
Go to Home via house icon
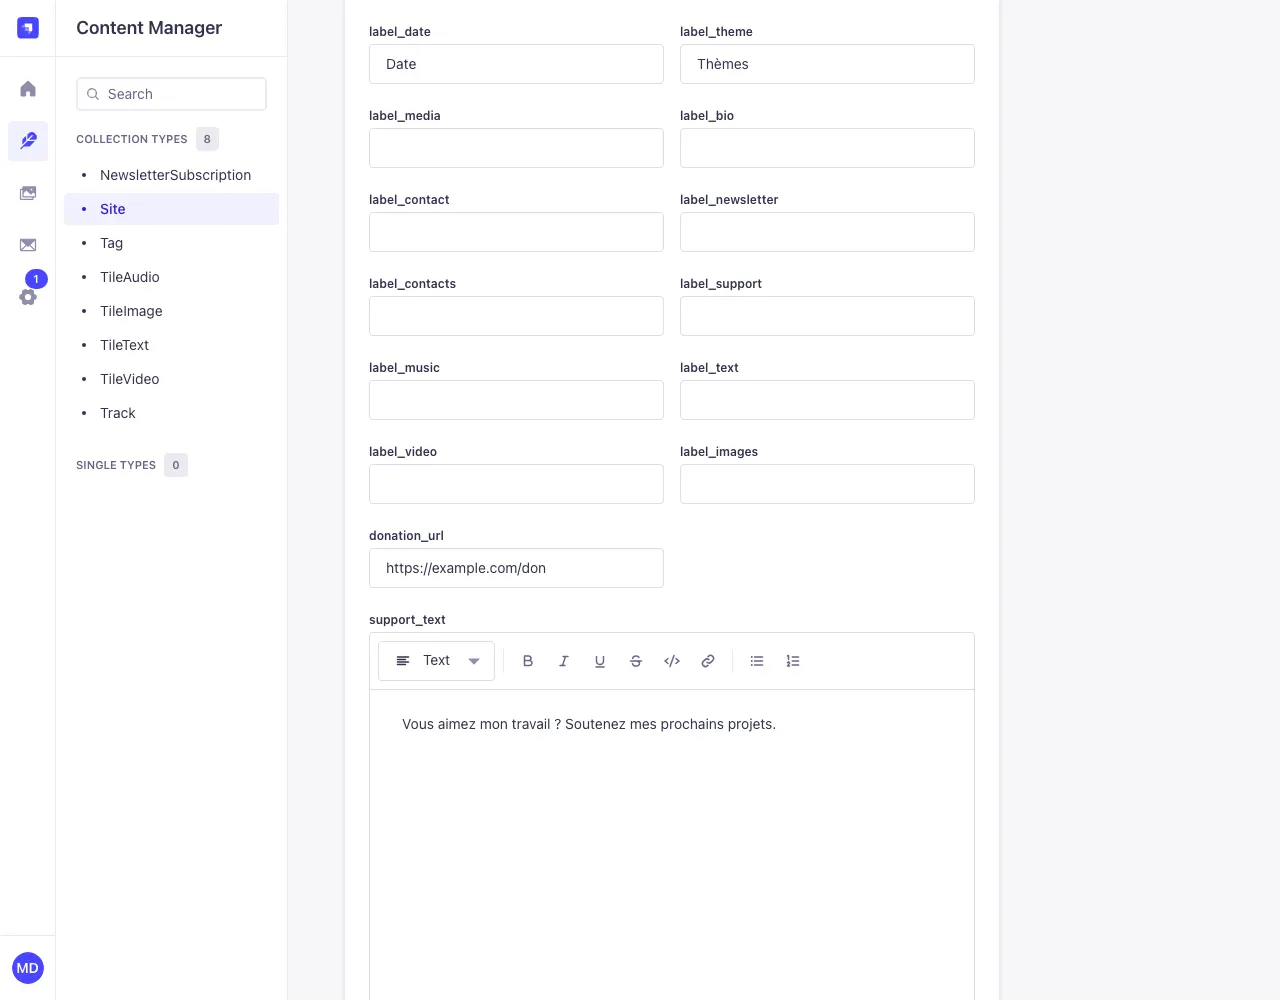pos(28,89)
